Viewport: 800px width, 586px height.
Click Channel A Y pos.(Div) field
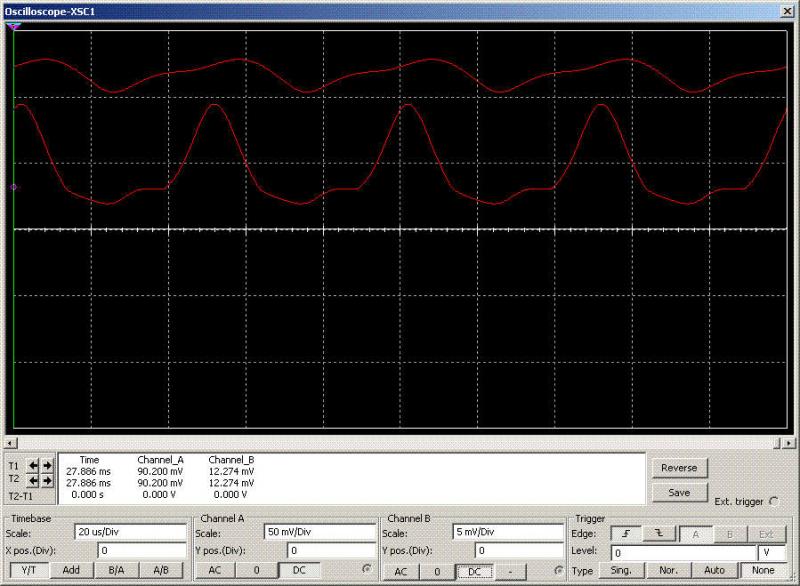332,550
